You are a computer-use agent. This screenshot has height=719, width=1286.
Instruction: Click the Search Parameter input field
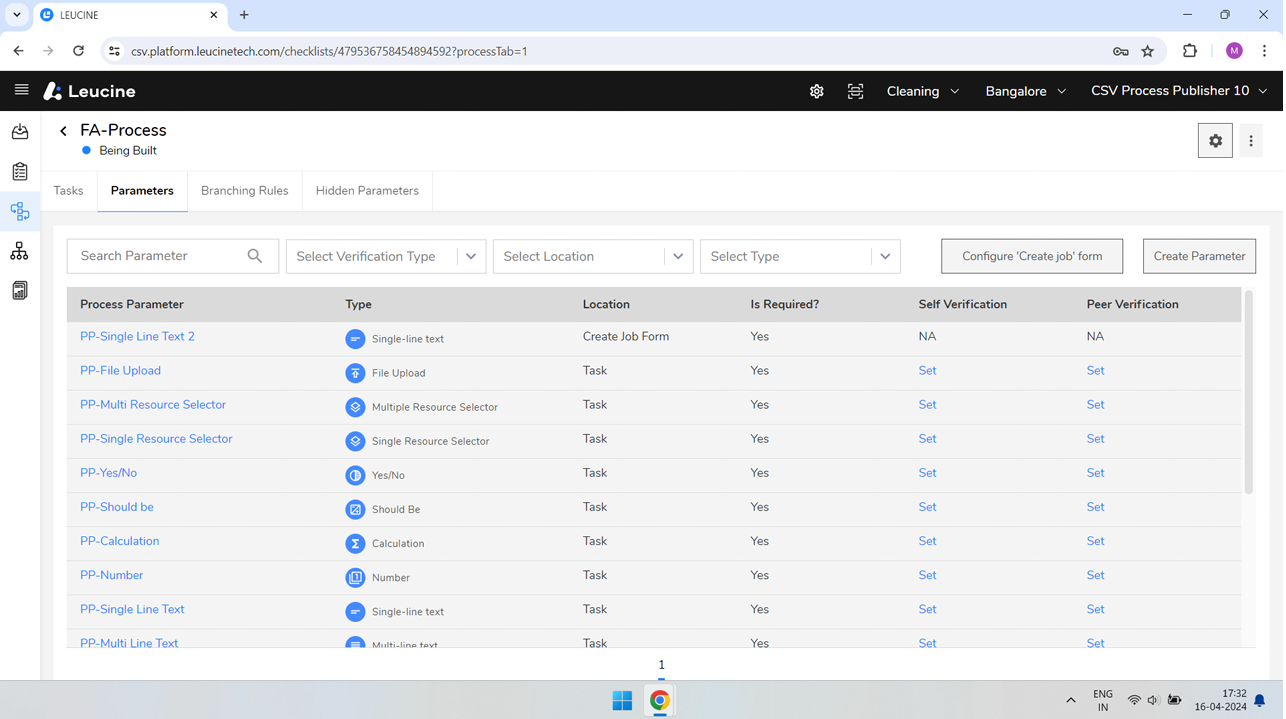[x=160, y=256]
